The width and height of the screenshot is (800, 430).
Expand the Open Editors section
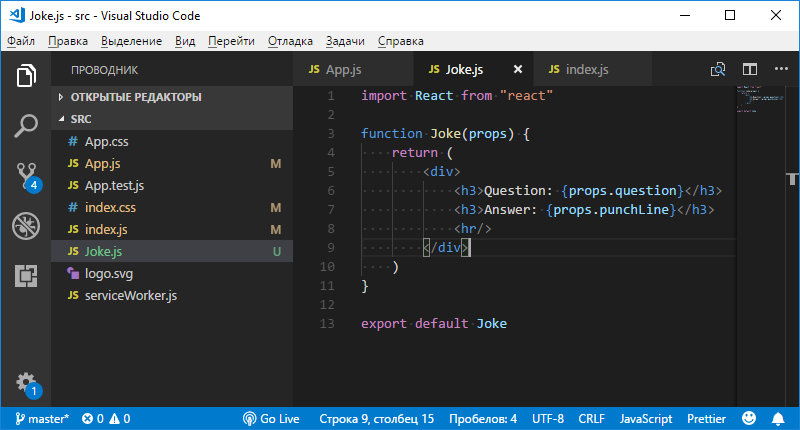[135, 97]
